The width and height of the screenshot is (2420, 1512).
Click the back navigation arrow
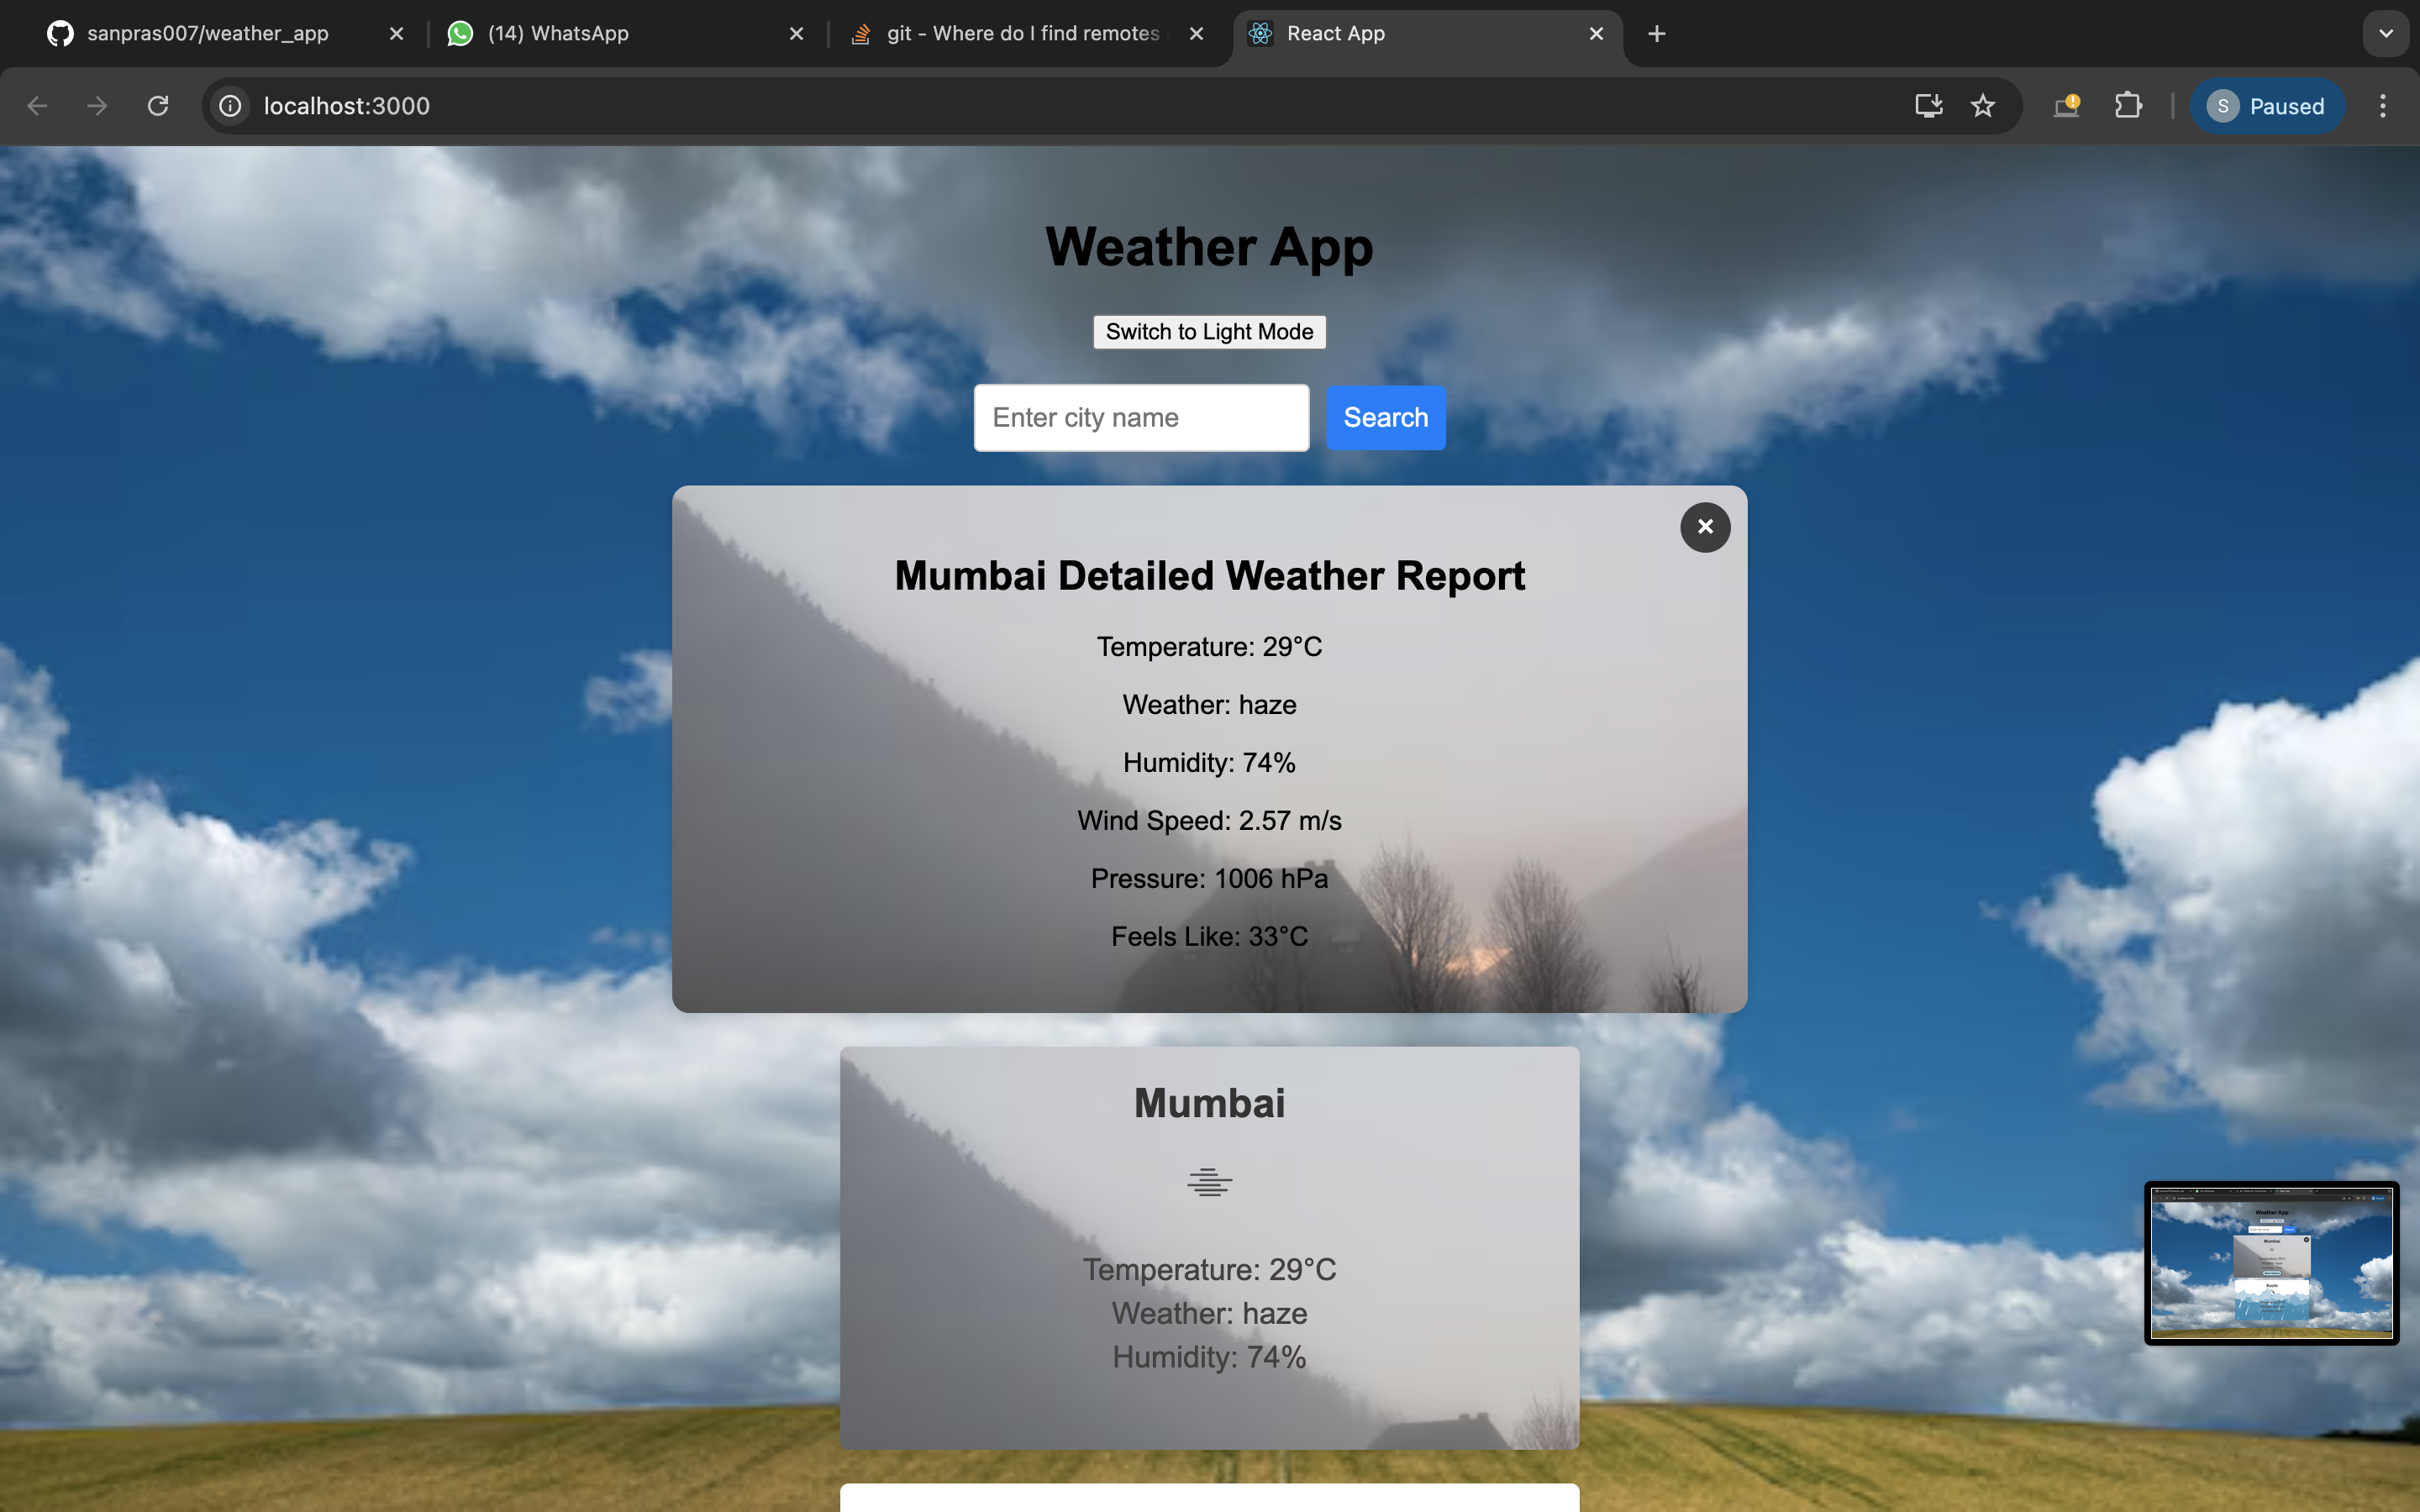click(x=36, y=105)
